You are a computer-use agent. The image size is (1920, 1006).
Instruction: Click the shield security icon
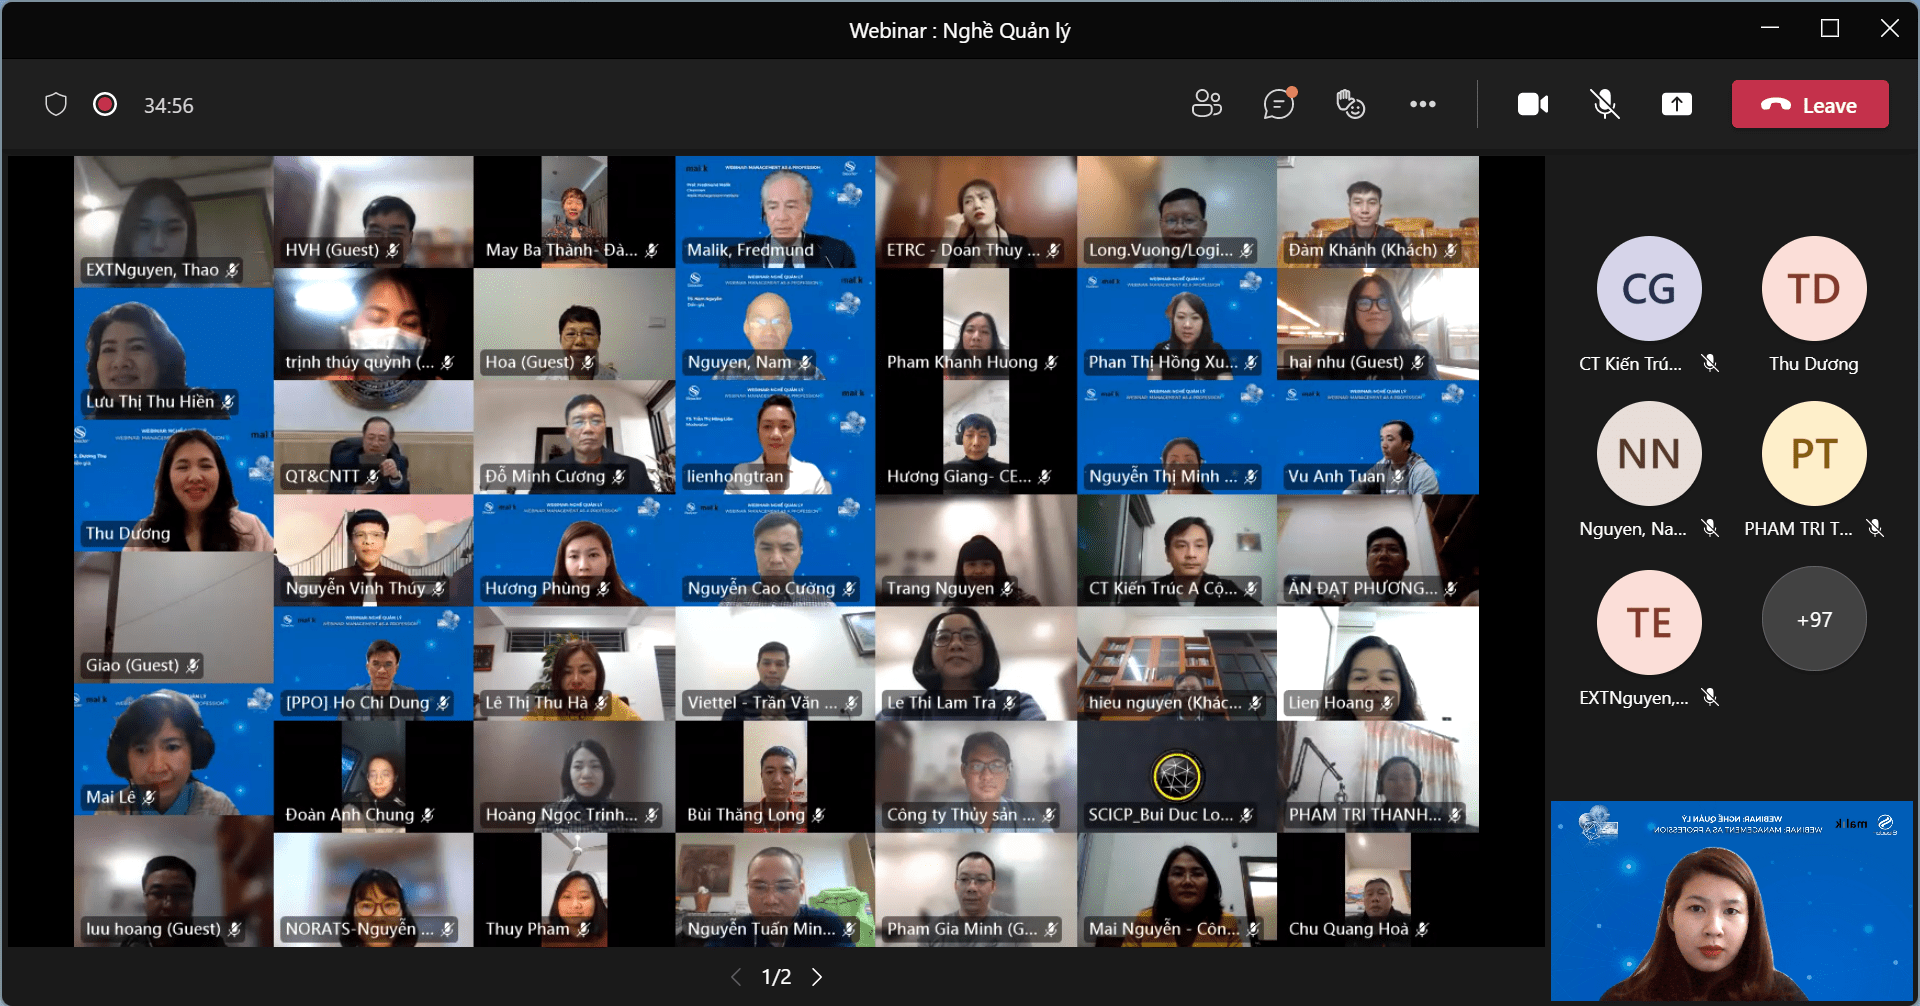[x=56, y=104]
